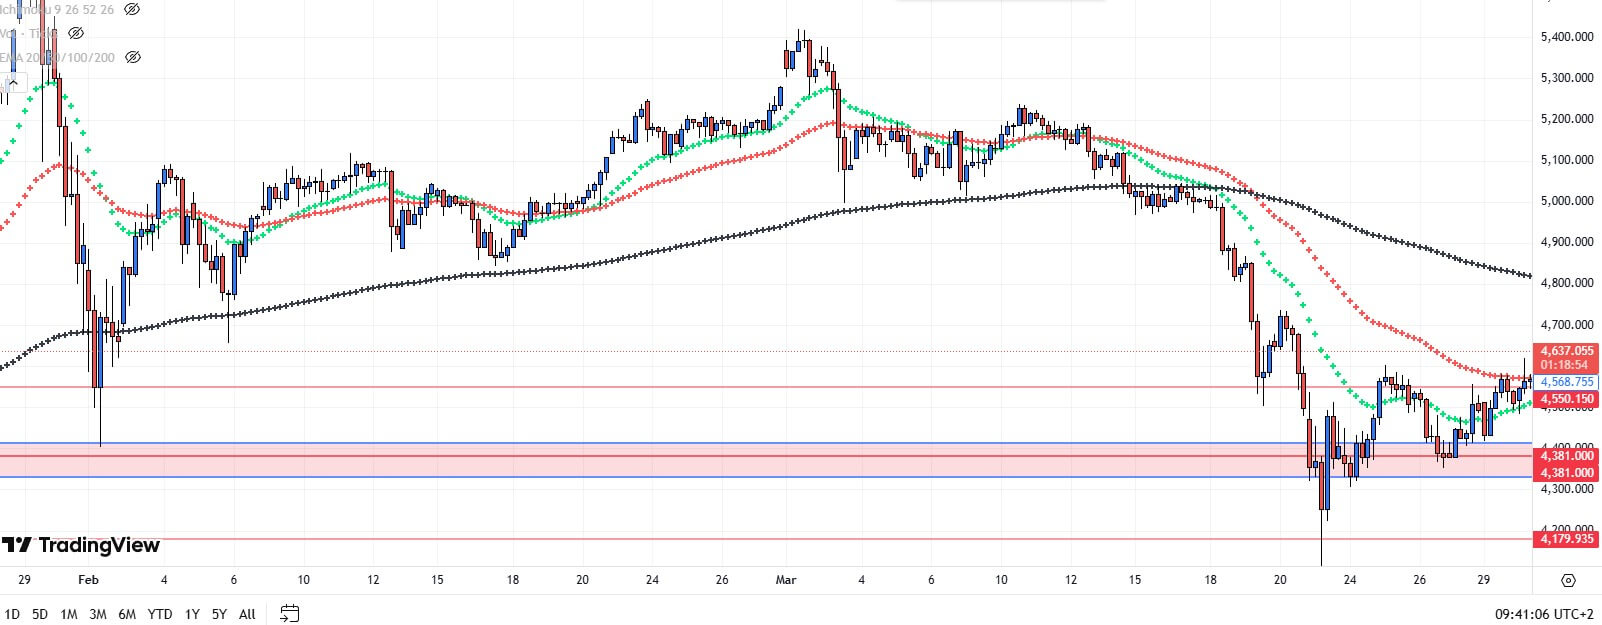Click the TradingView logo
Viewport: 1602px width, 625px height.
pos(81,545)
